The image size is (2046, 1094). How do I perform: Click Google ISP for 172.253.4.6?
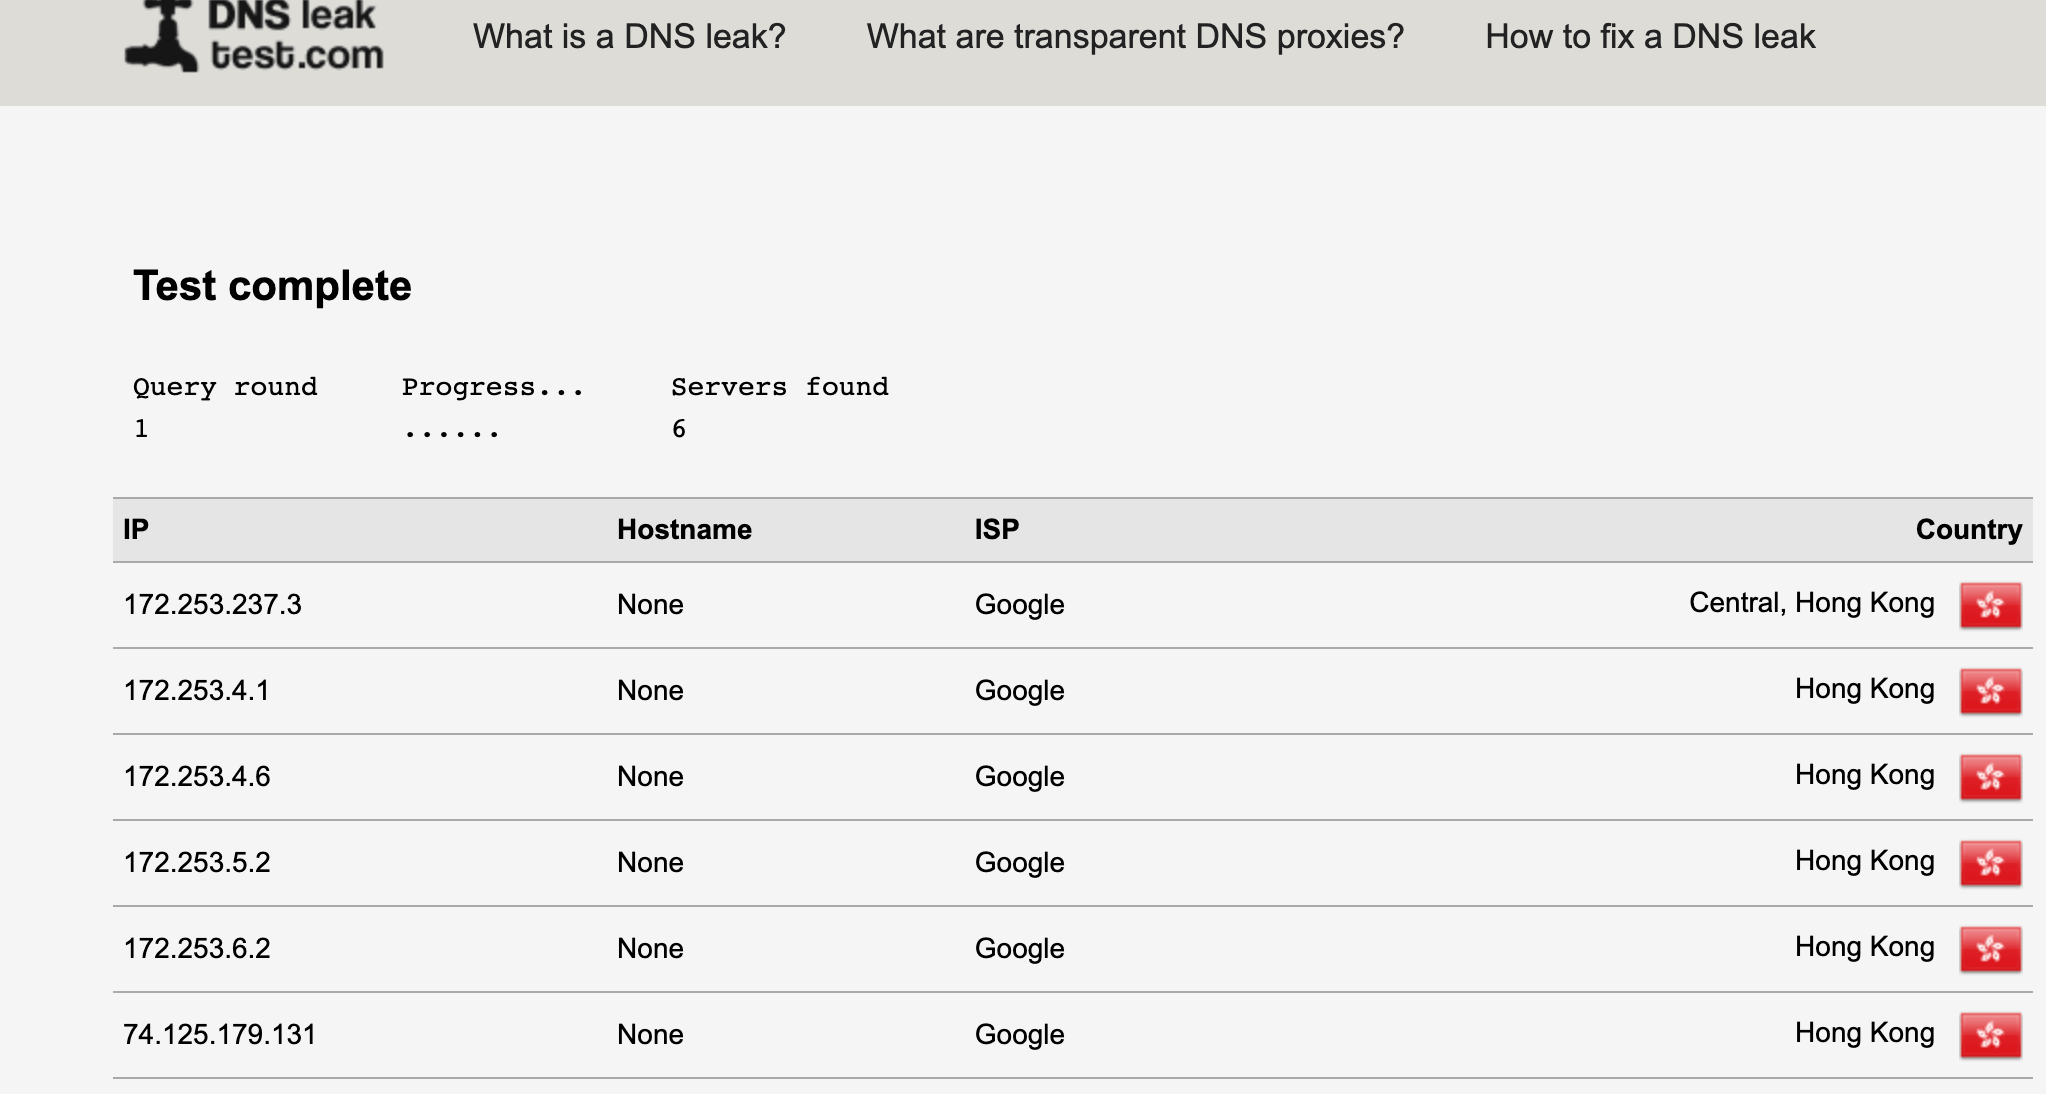pos(1019,777)
